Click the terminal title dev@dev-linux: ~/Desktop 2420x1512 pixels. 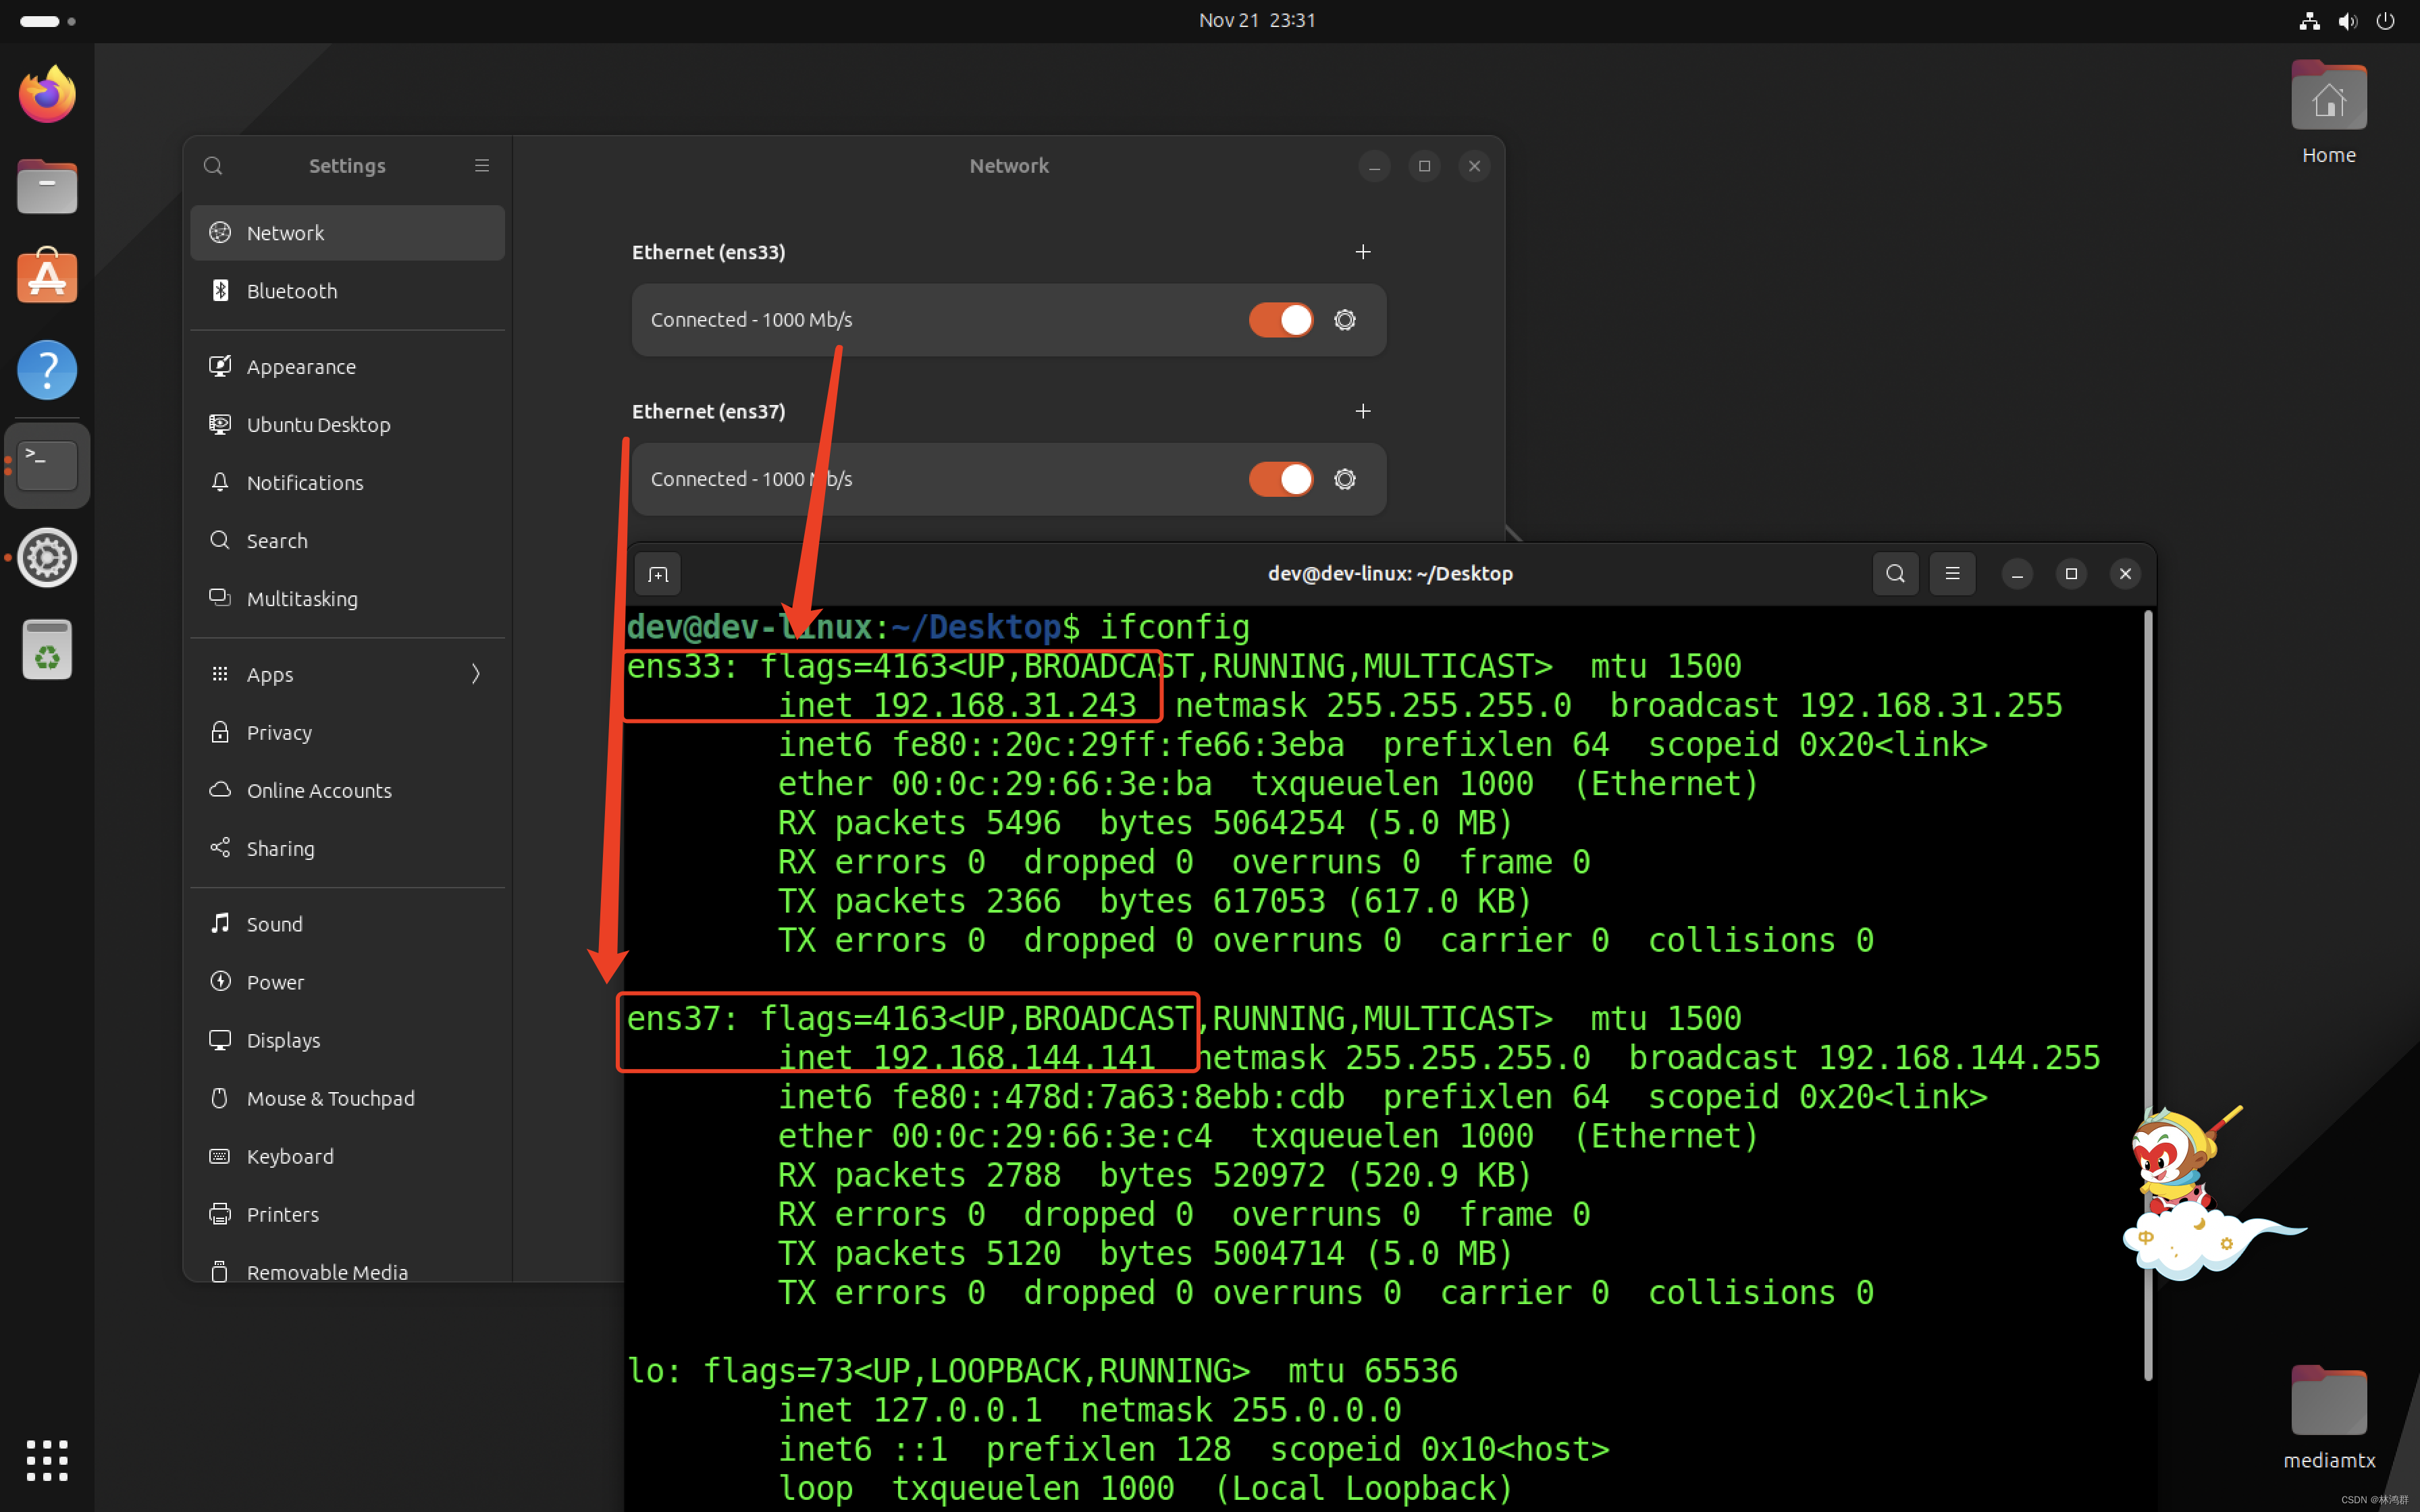point(1390,574)
